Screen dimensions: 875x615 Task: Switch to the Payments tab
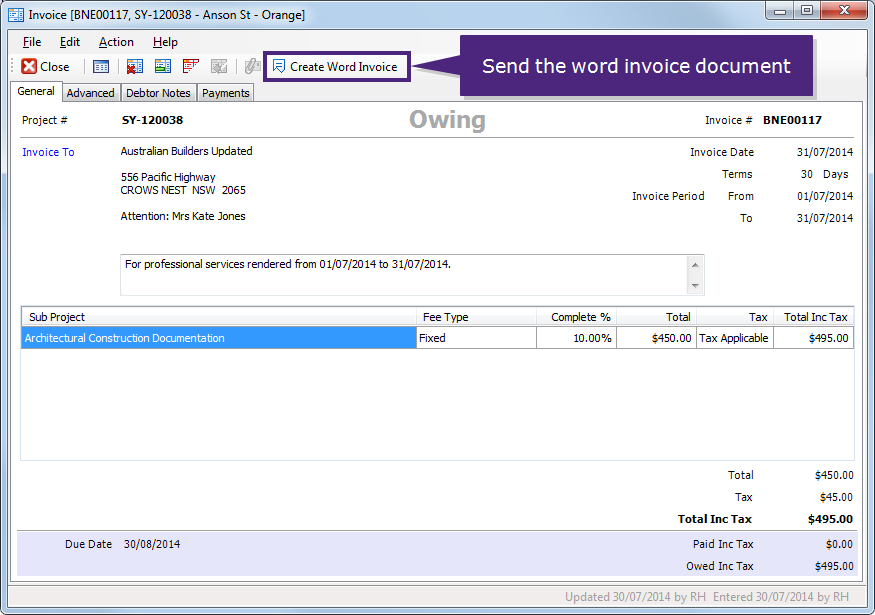point(225,92)
